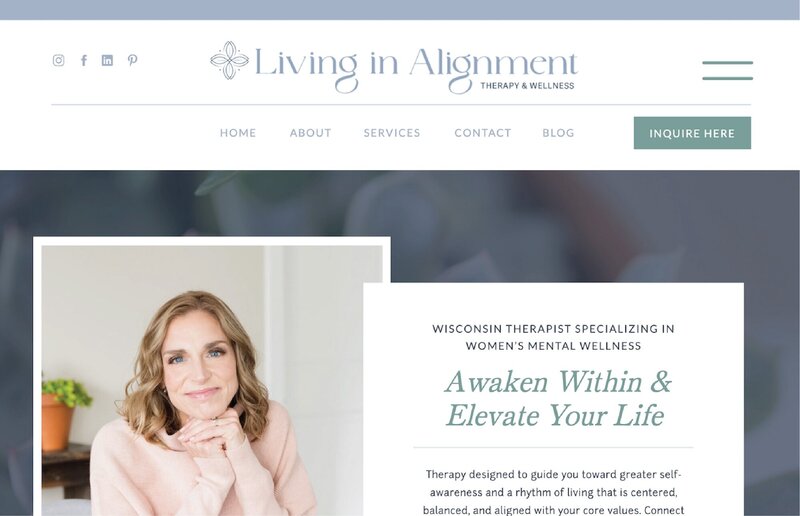Open the Instagram social icon

pyautogui.click(x=59, y=60)
